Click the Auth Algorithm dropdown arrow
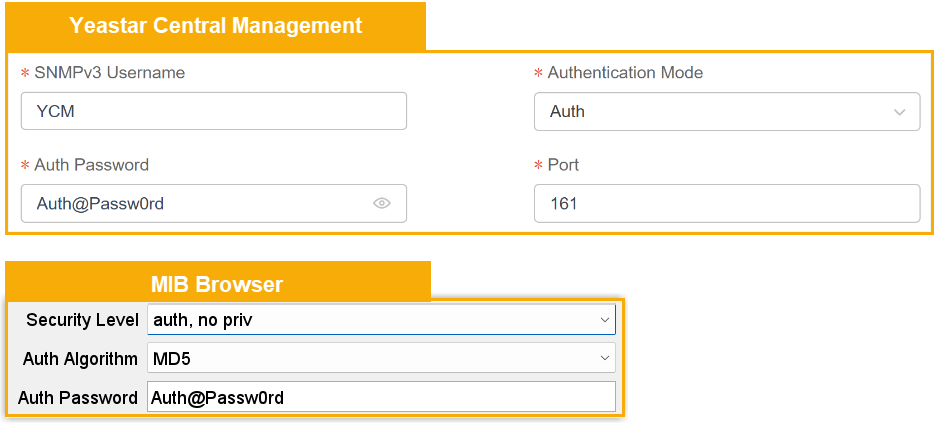This screenshot has width=934, height=424. coord(604,358)
